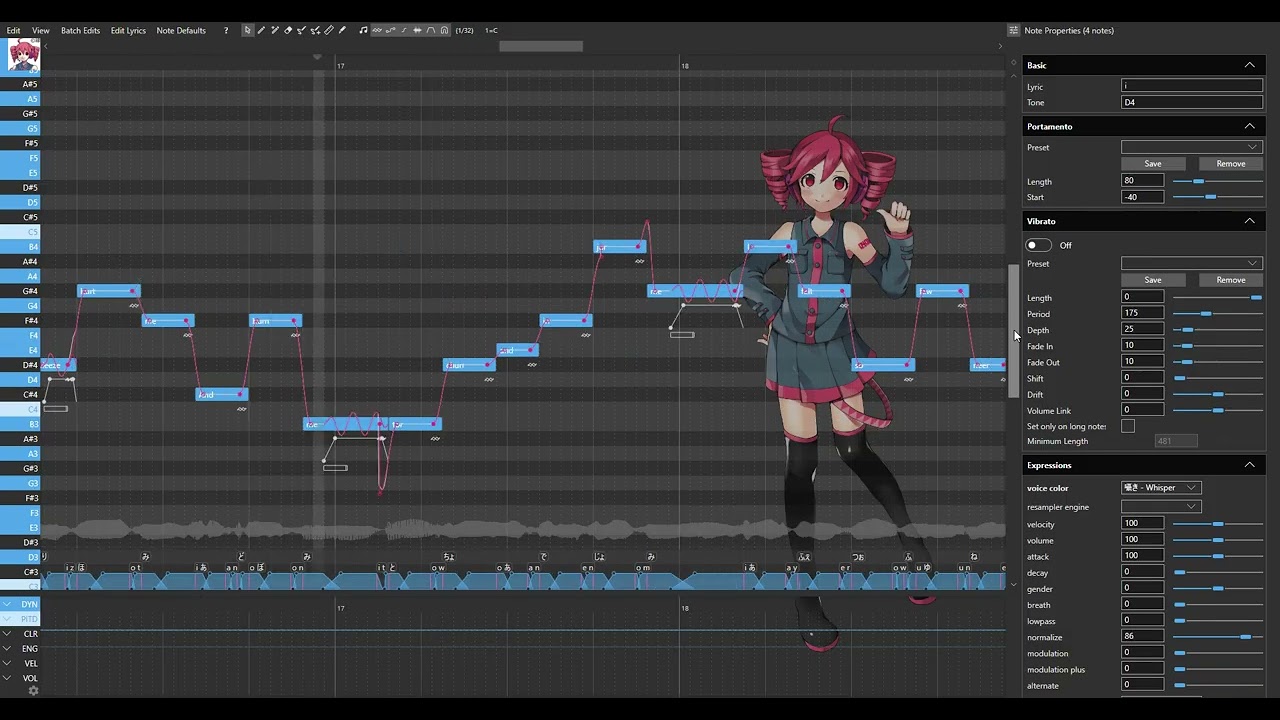This screenshot has width=1280, height=720.
Task: Select the CLR expression row
Action: (x=20, y=634)
